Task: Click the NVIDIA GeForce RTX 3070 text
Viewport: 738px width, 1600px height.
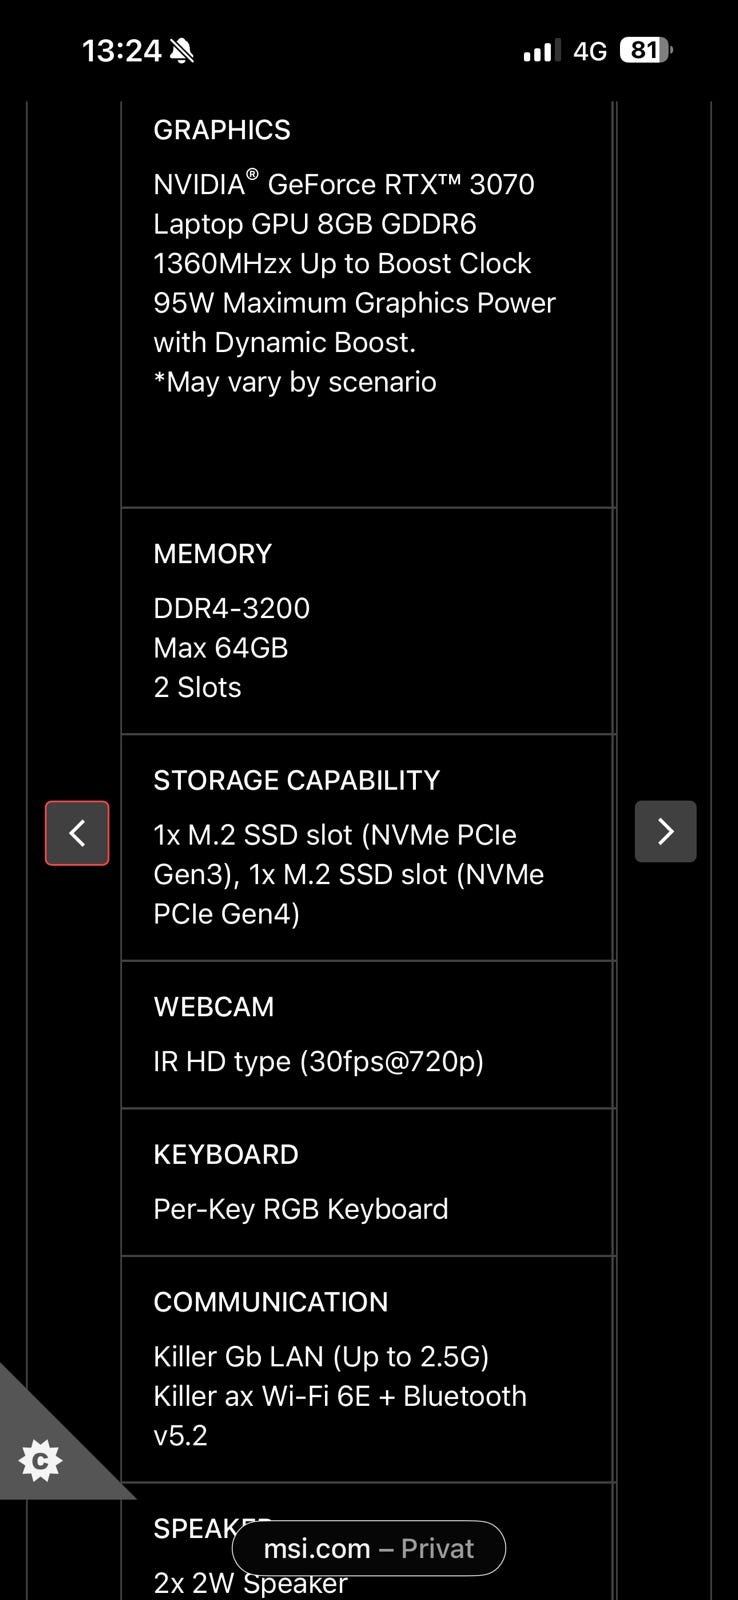Action: [x=344, y=185]
